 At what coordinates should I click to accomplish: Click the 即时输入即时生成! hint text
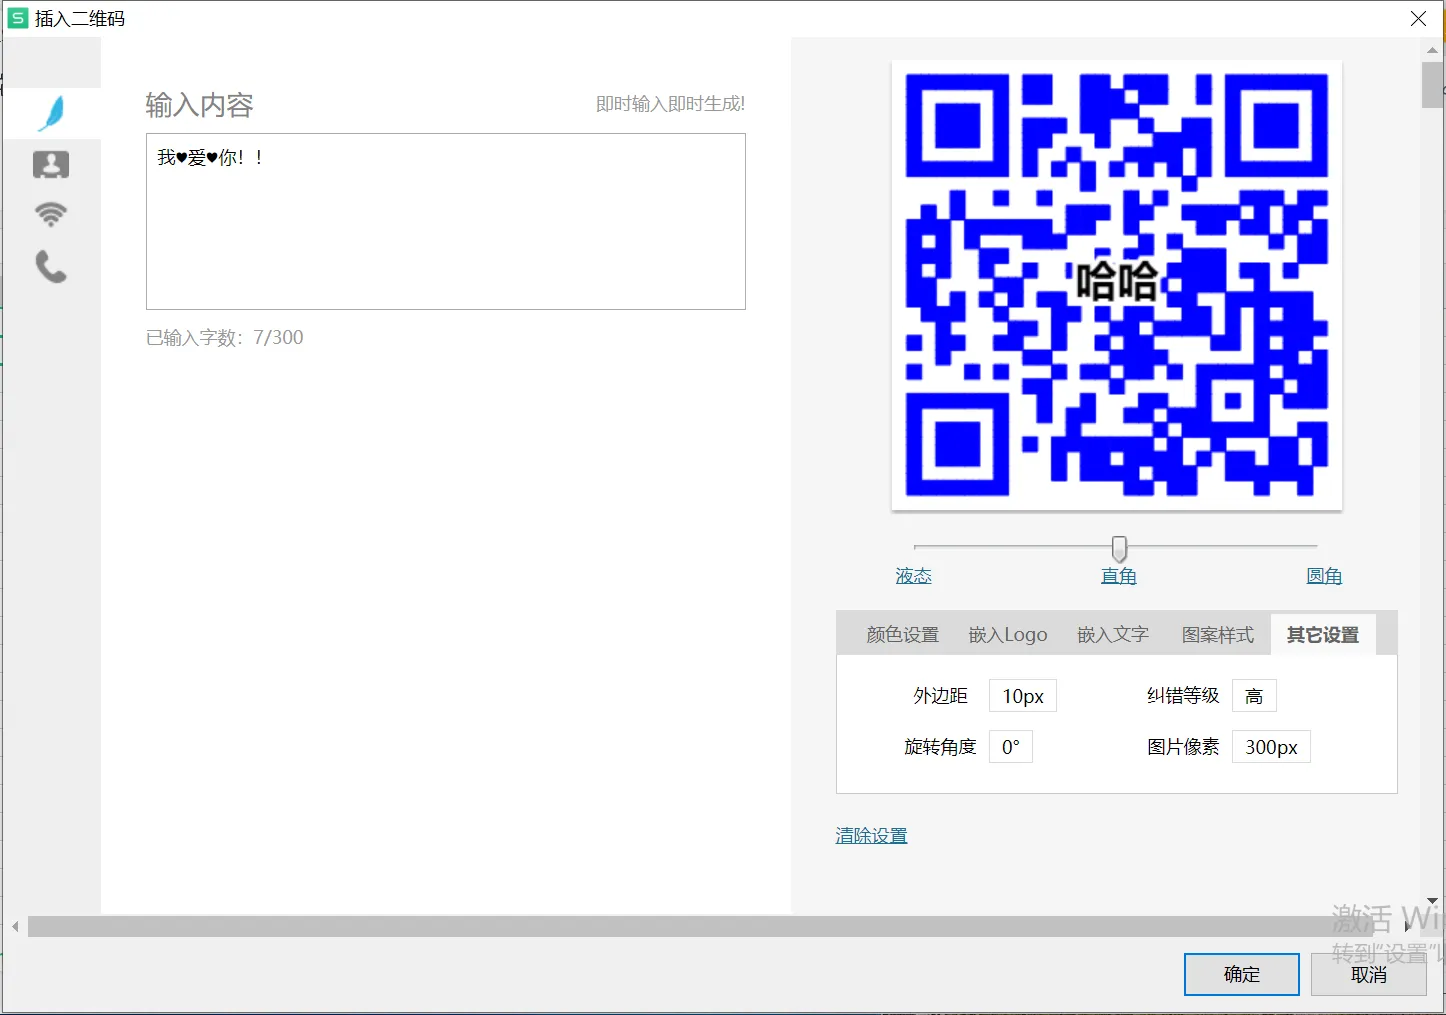click(670, 104)
